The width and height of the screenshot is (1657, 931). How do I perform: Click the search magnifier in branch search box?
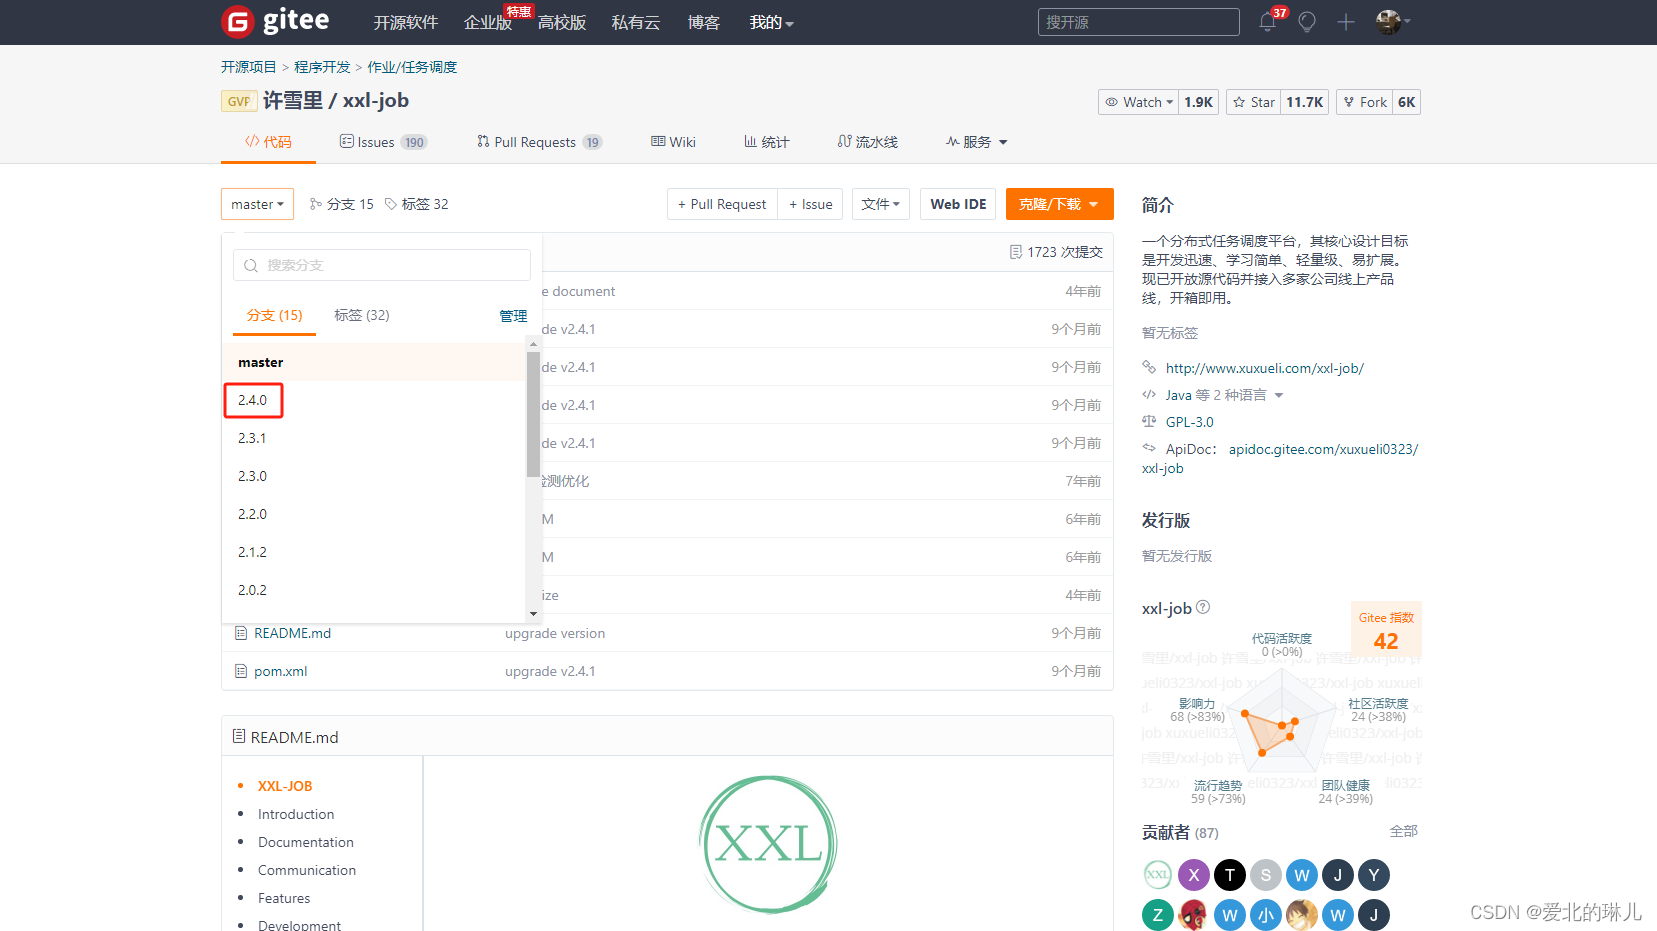(251, 265)
